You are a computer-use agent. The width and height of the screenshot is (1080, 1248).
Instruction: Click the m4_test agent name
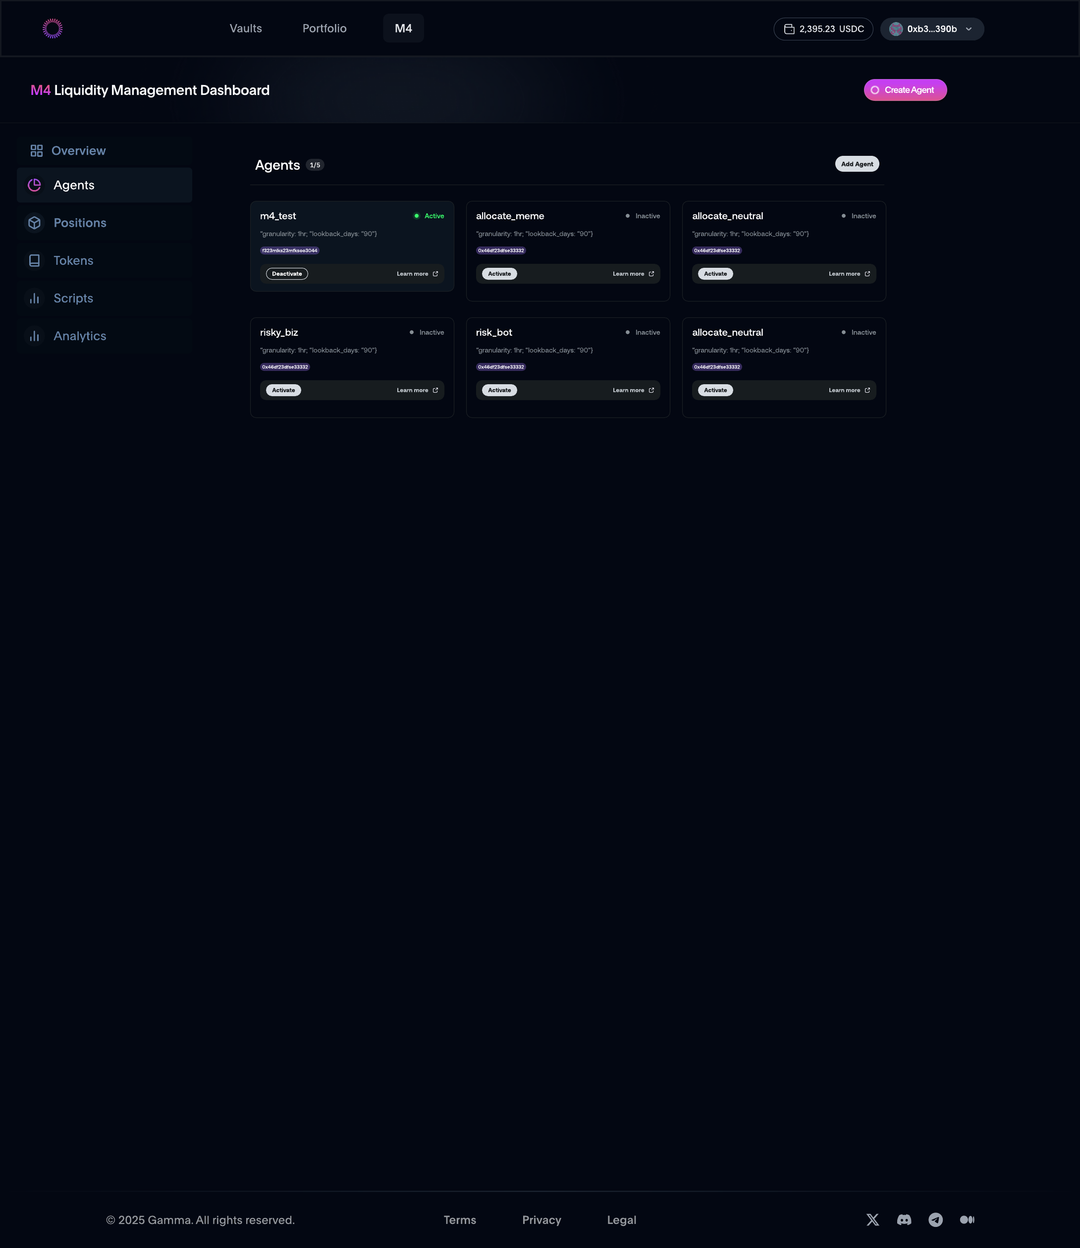point(278,216)
